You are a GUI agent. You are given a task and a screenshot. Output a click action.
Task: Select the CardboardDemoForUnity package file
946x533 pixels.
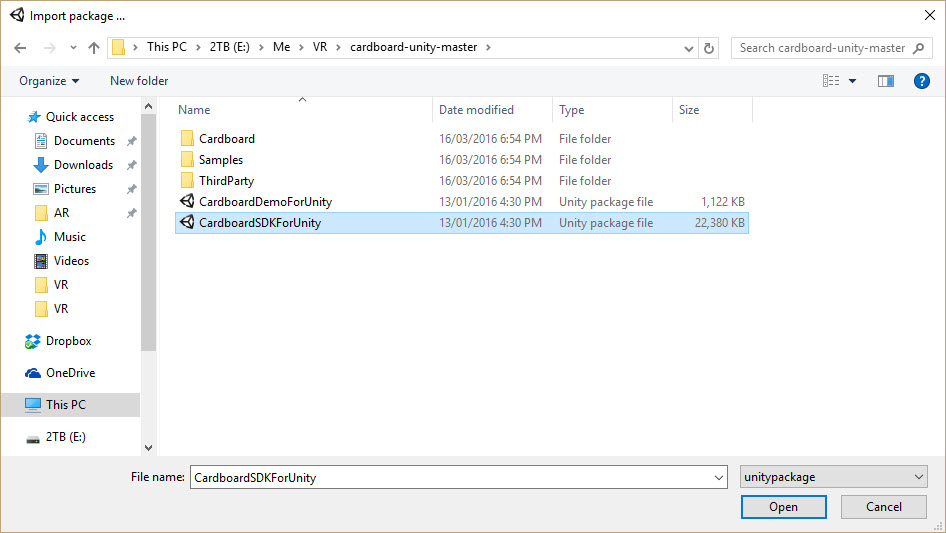(265, 202)
